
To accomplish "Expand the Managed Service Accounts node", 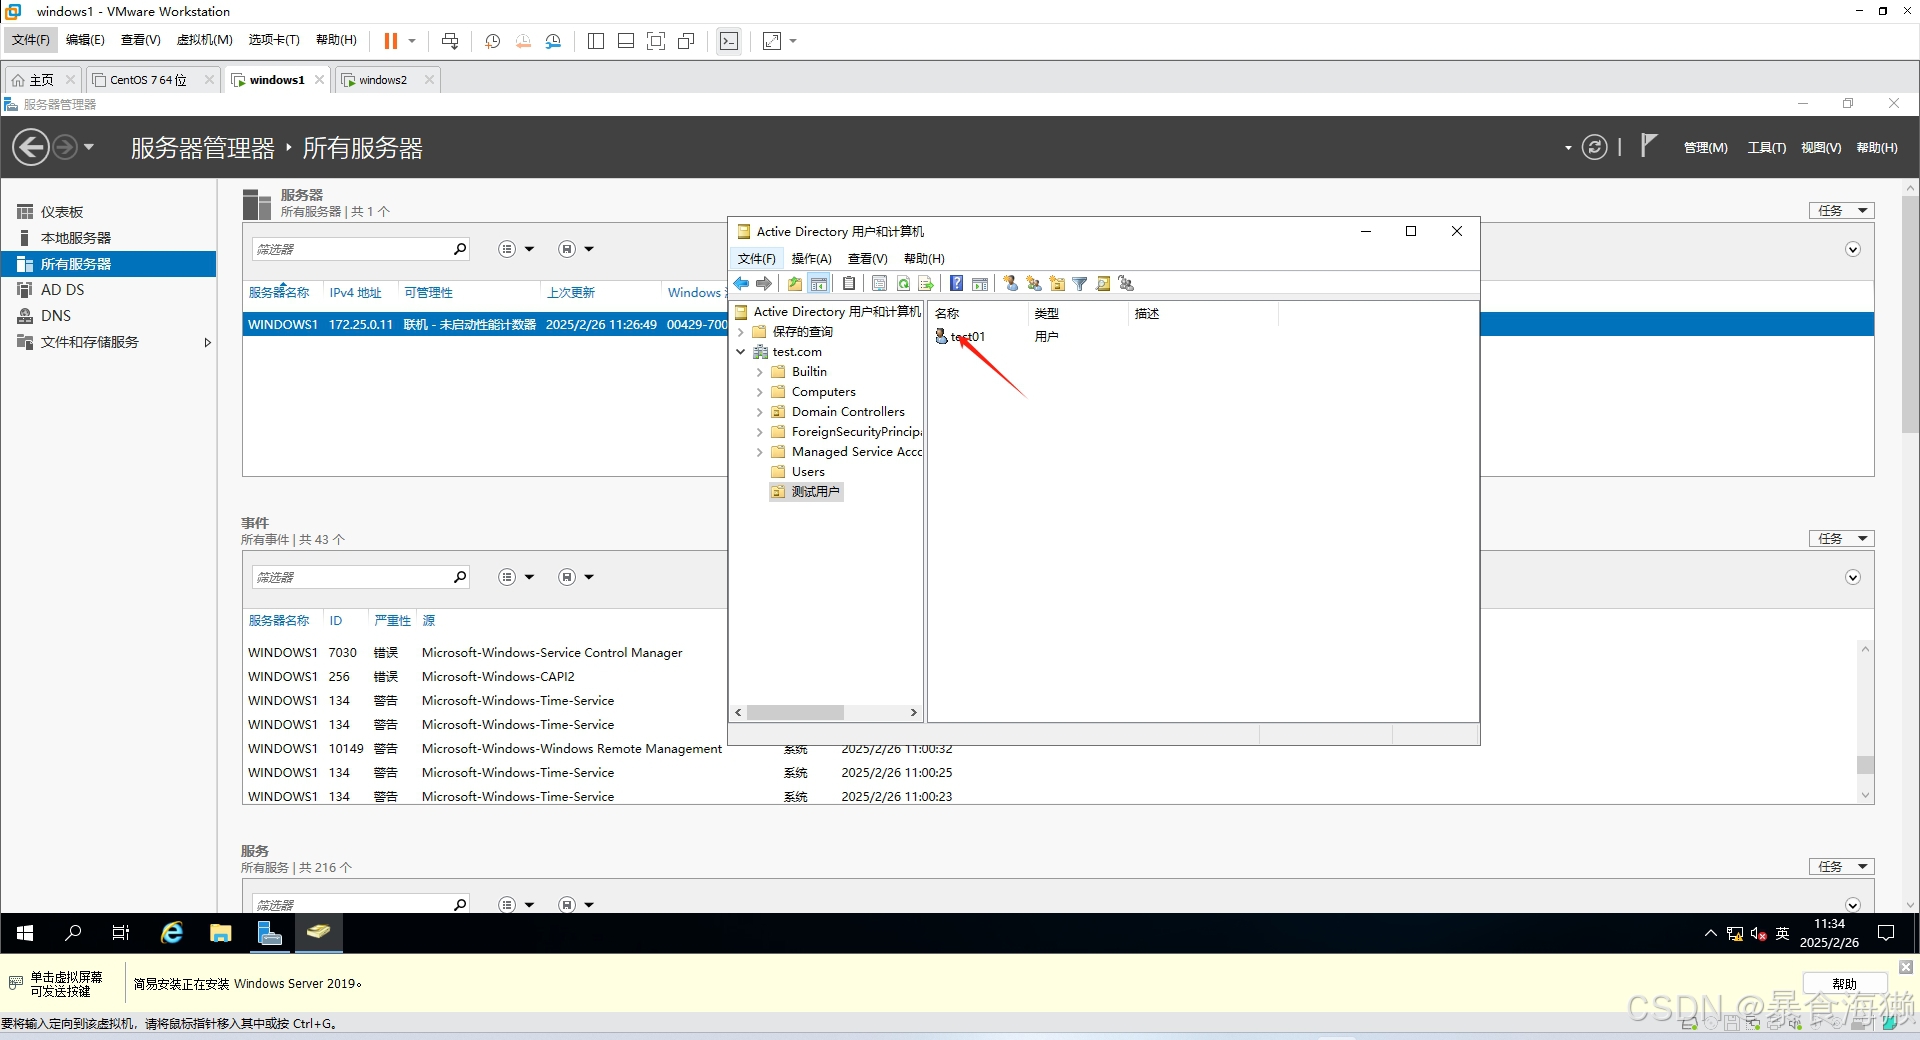I will tap(760, 452).
